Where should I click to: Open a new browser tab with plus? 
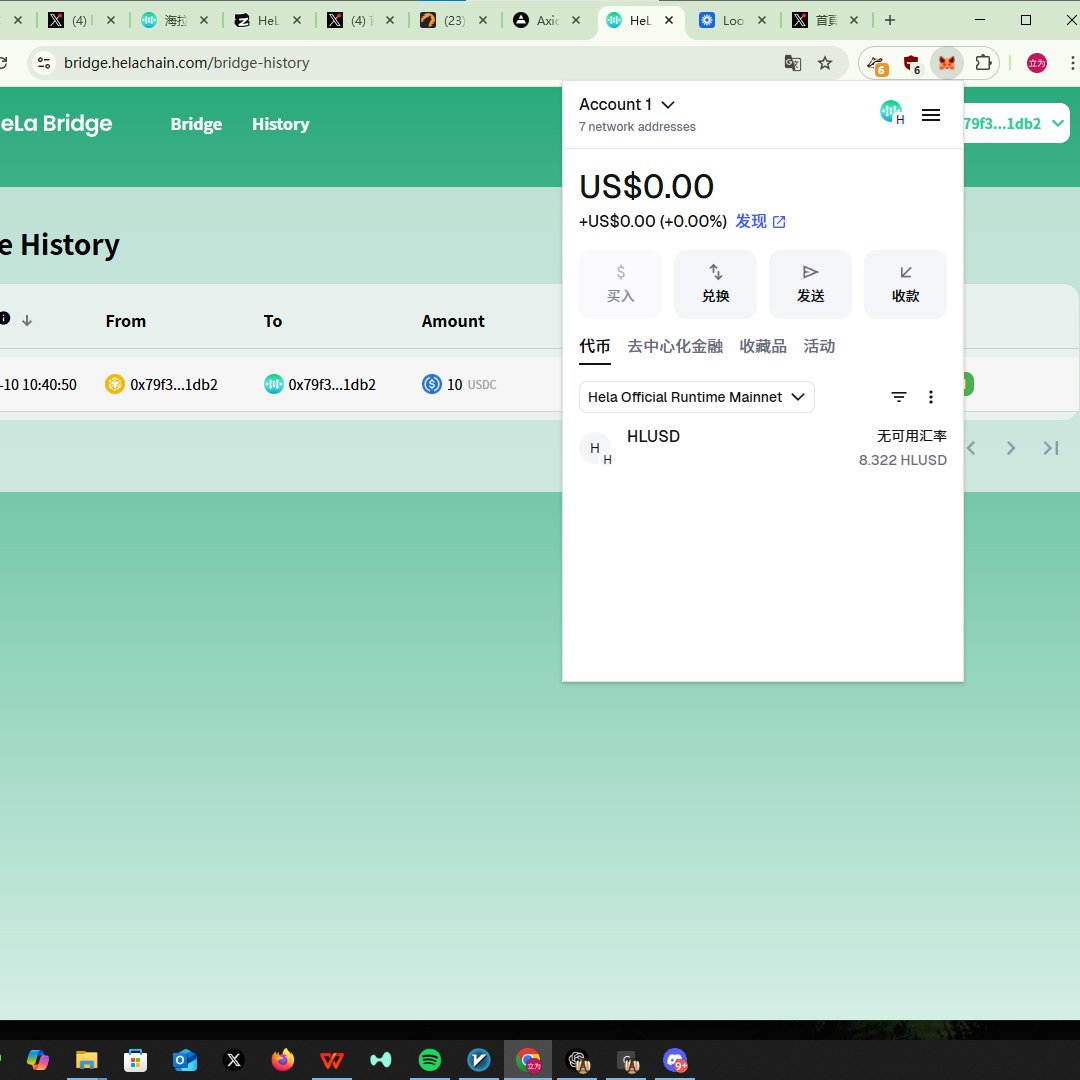(x=890, y=21)
